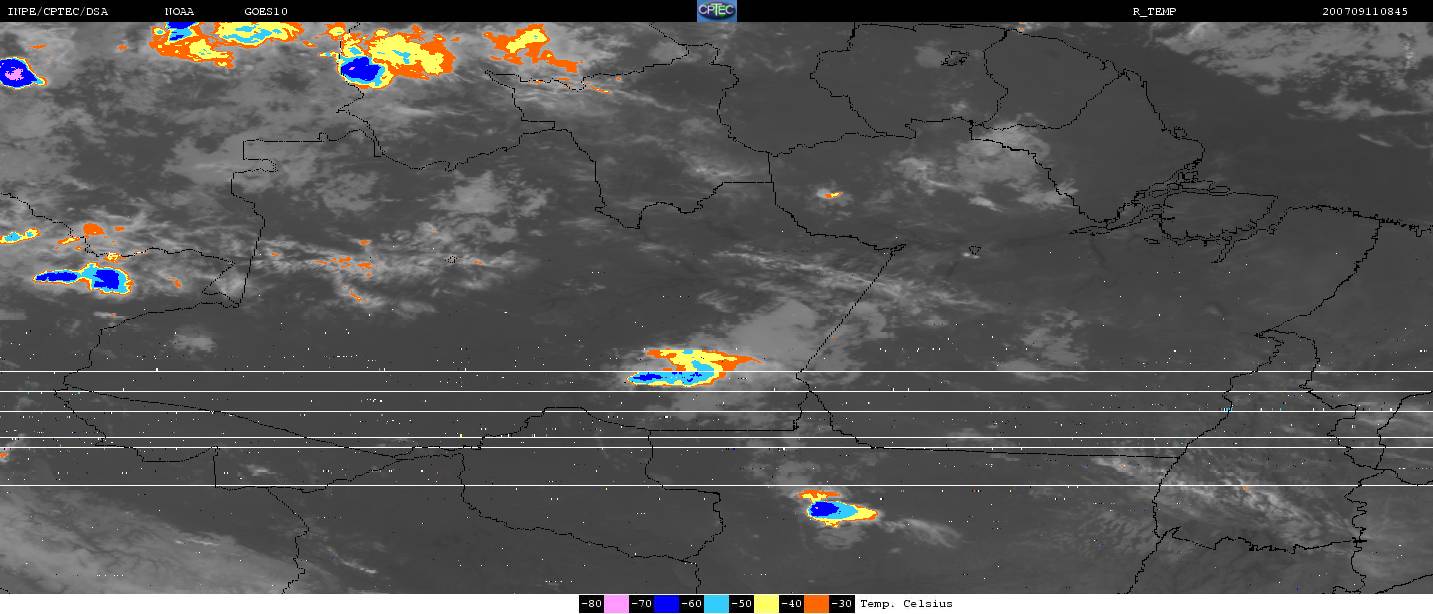Click the light blue legend swatch

(x=716, y=604)
